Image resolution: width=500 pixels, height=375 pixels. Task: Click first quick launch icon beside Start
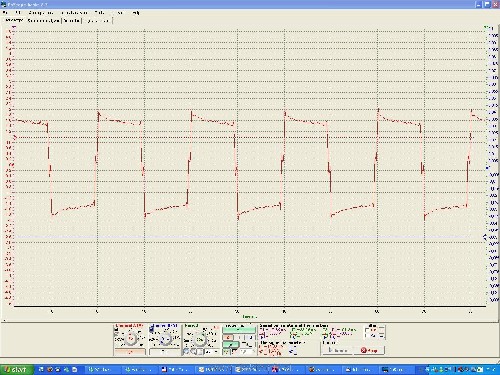tap(41, 369)
